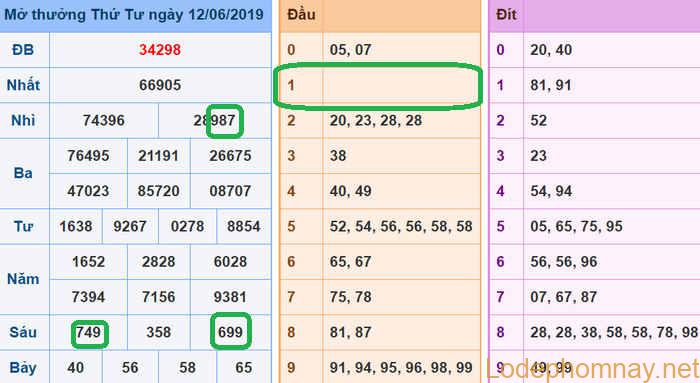The width and height of the screenshot is (700, 383).
Task: Click Đầu row values 65, 67
Action: tap(350, 261)
